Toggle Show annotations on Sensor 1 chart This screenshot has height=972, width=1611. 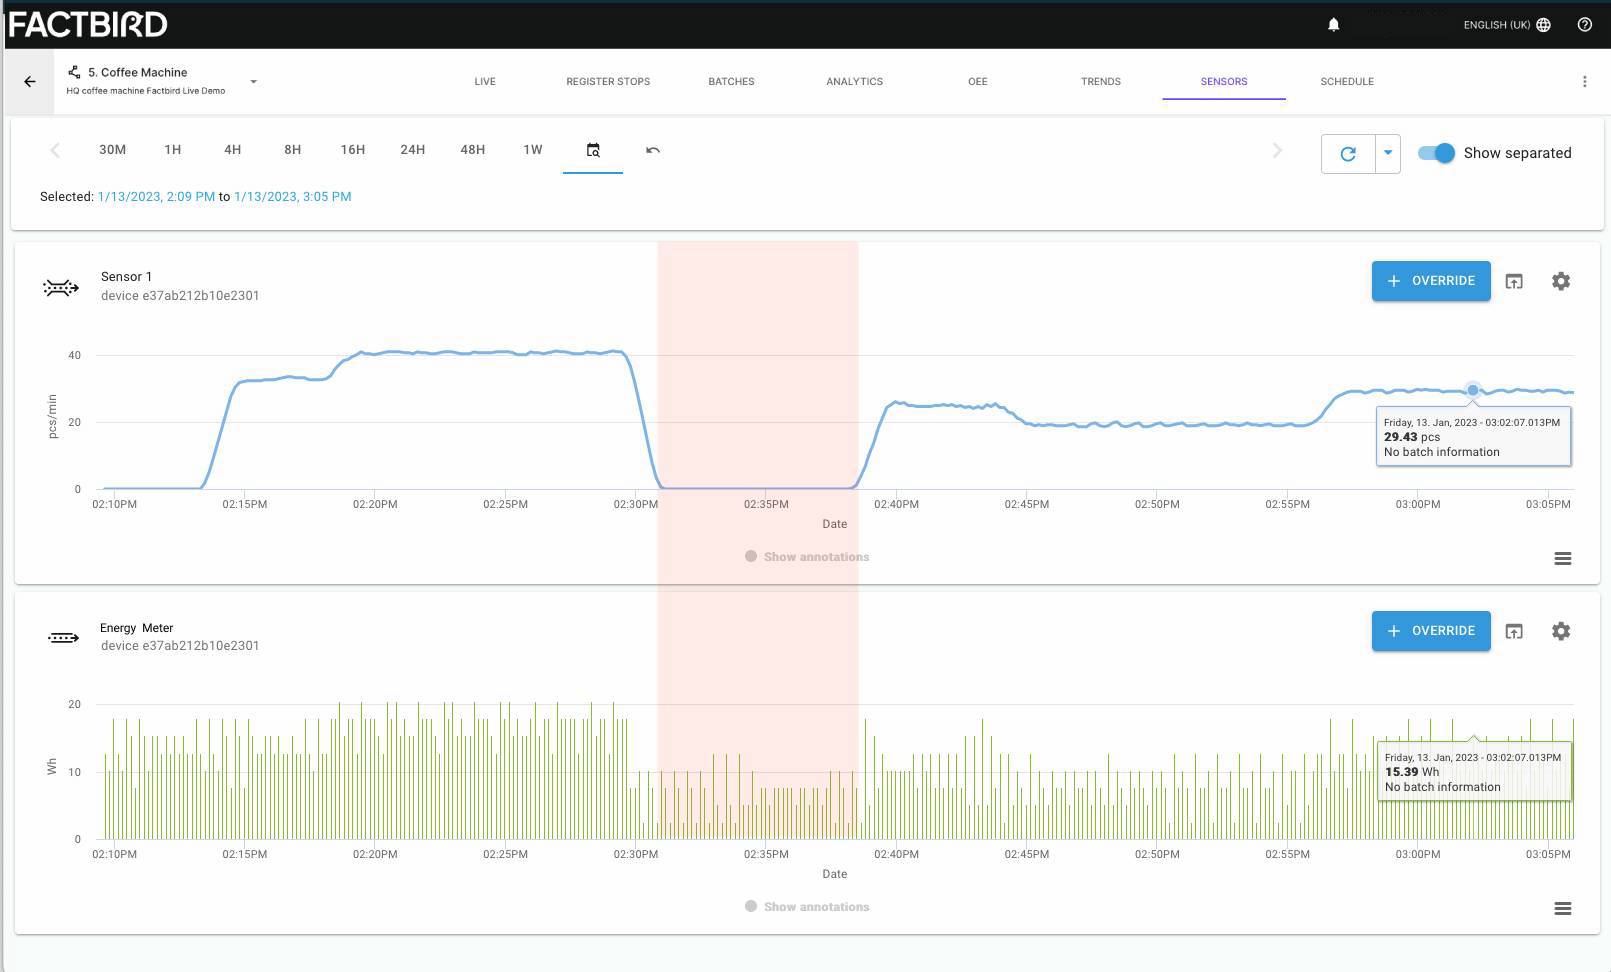(x=807, y=557)
